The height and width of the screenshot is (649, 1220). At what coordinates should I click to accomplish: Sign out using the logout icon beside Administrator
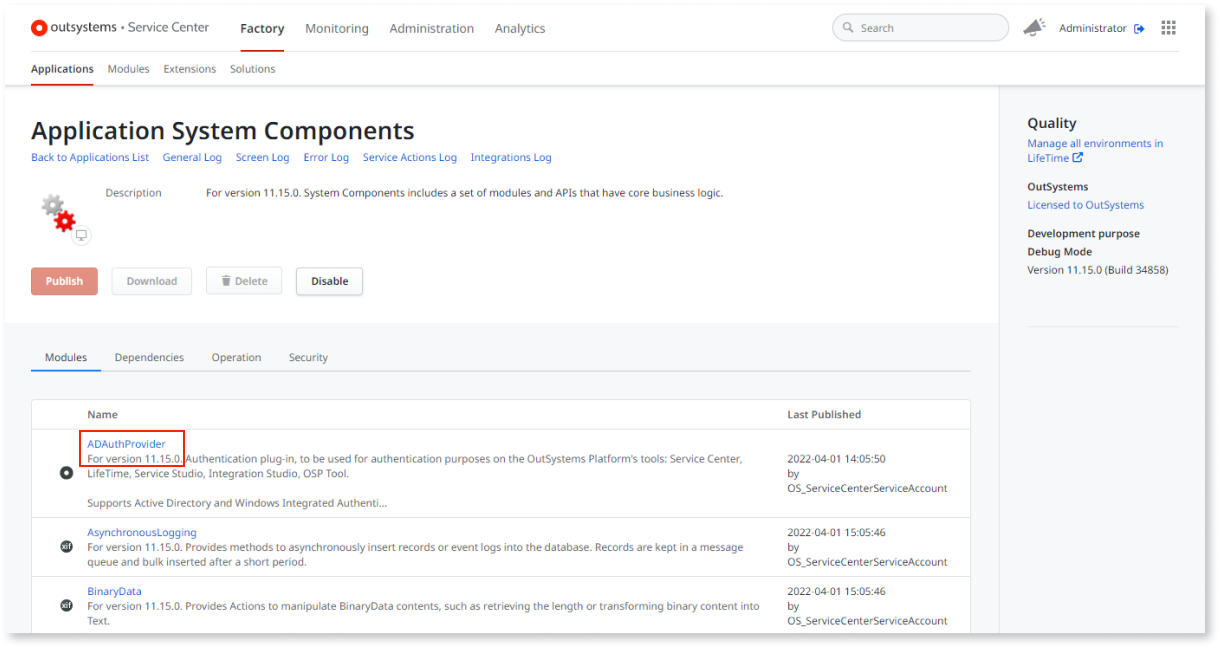pos(1139,28)
